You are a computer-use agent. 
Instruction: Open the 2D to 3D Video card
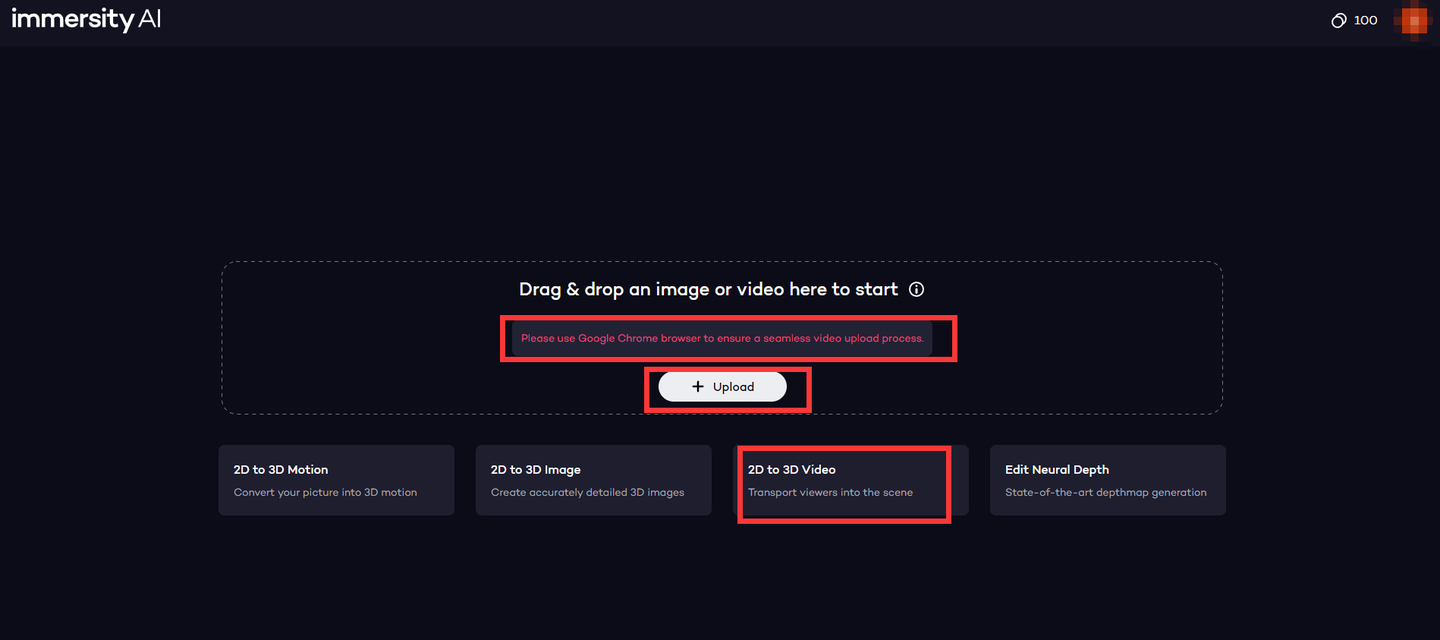click(850, 480)
